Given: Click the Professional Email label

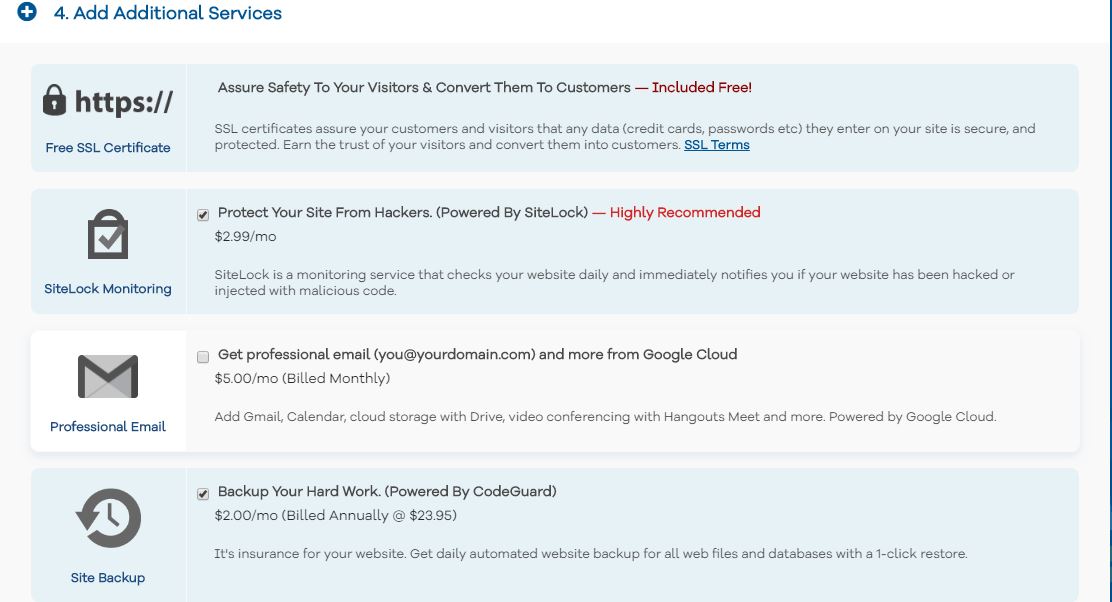Looking at the screenshot, I should click(x=108, y=426).
